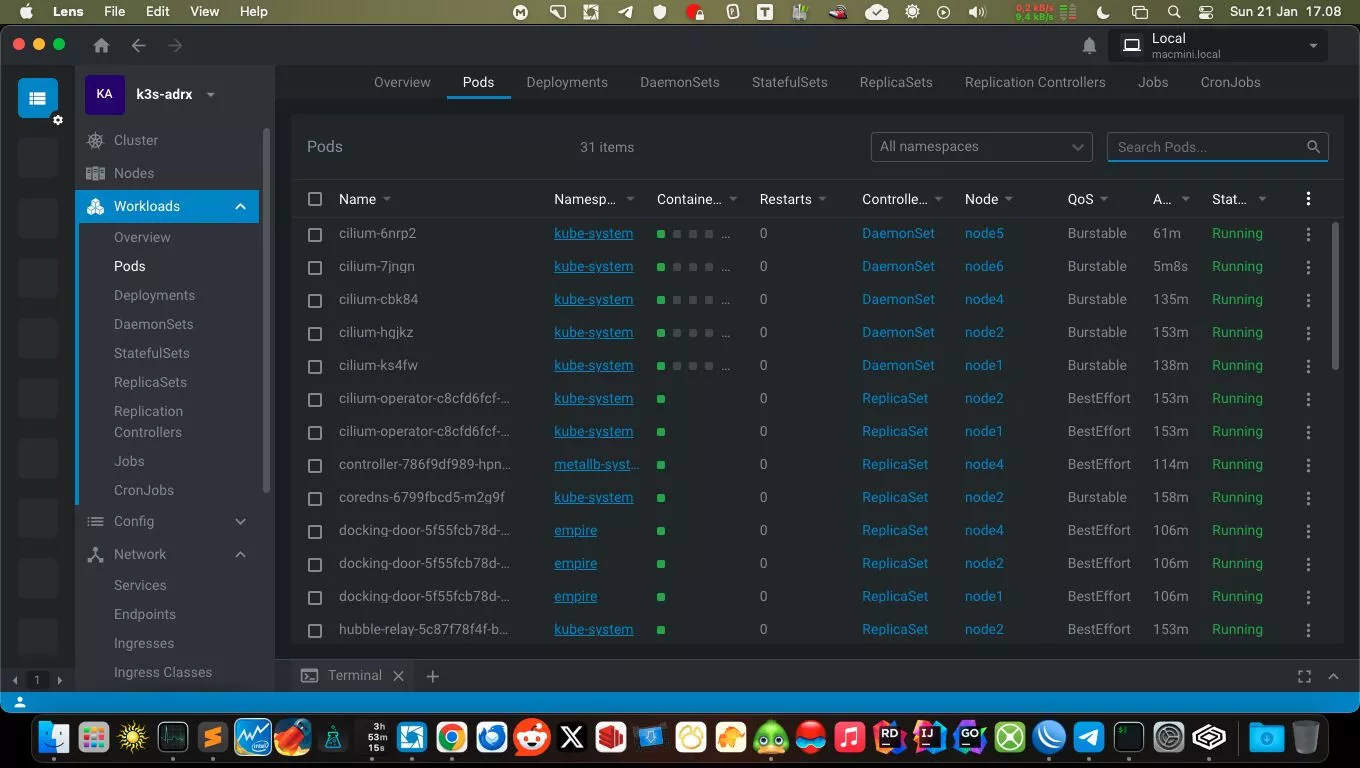Collapse the Network sidebar section
1360x768 pixels.
coord(240,555)
